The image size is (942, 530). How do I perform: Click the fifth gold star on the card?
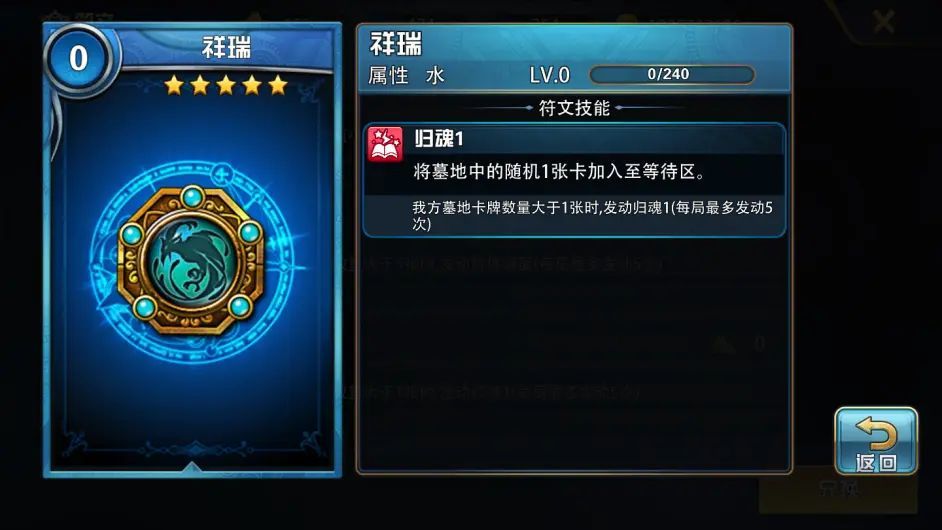point(278,85)
